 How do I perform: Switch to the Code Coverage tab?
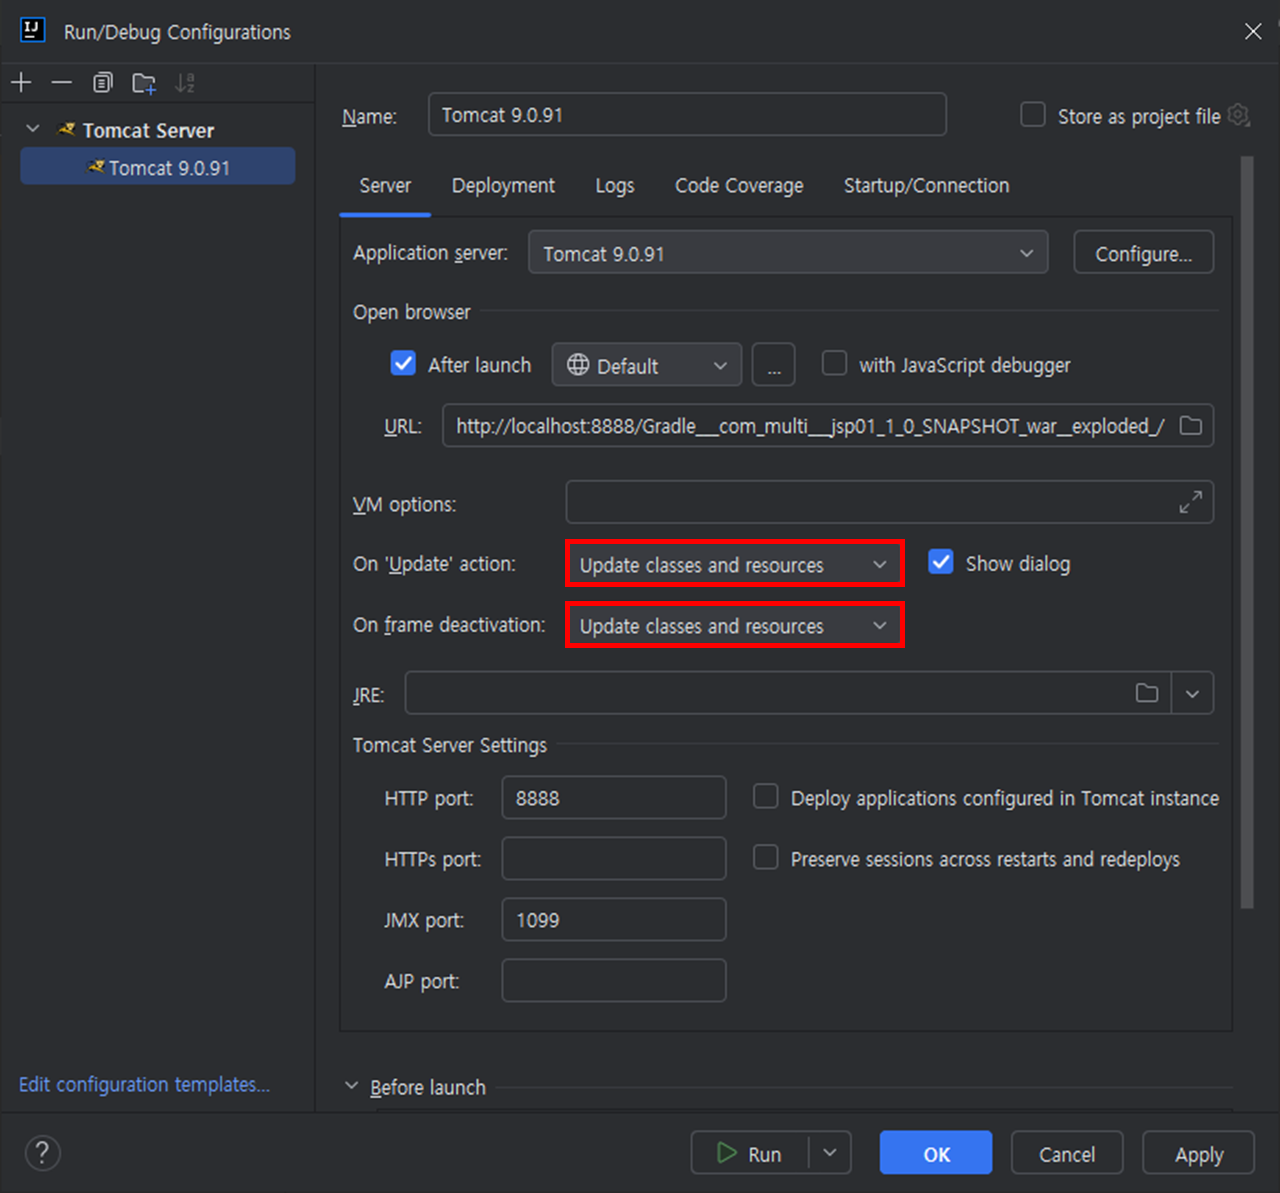(739, 186)
